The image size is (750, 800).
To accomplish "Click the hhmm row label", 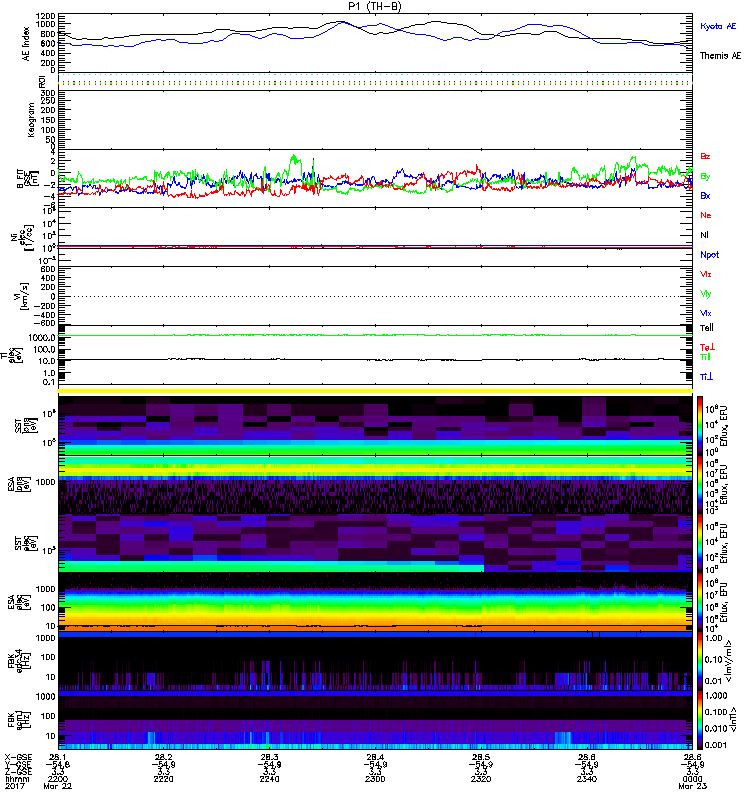I will (17, 779).
